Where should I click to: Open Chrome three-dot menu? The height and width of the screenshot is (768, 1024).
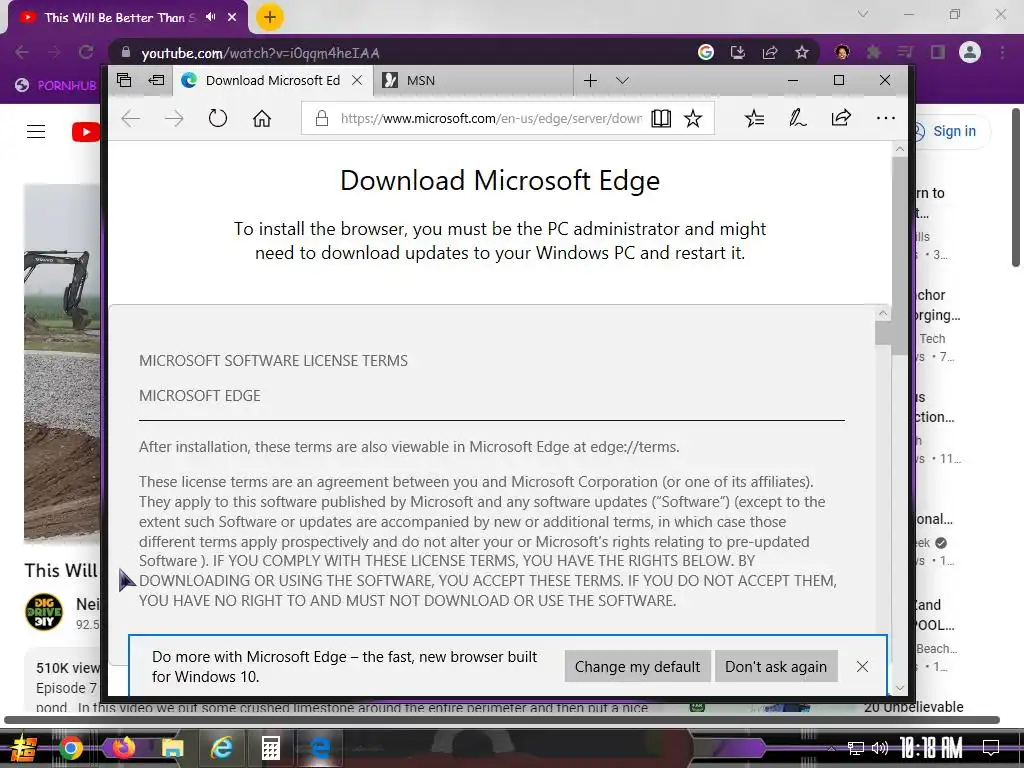[1002, 52]
